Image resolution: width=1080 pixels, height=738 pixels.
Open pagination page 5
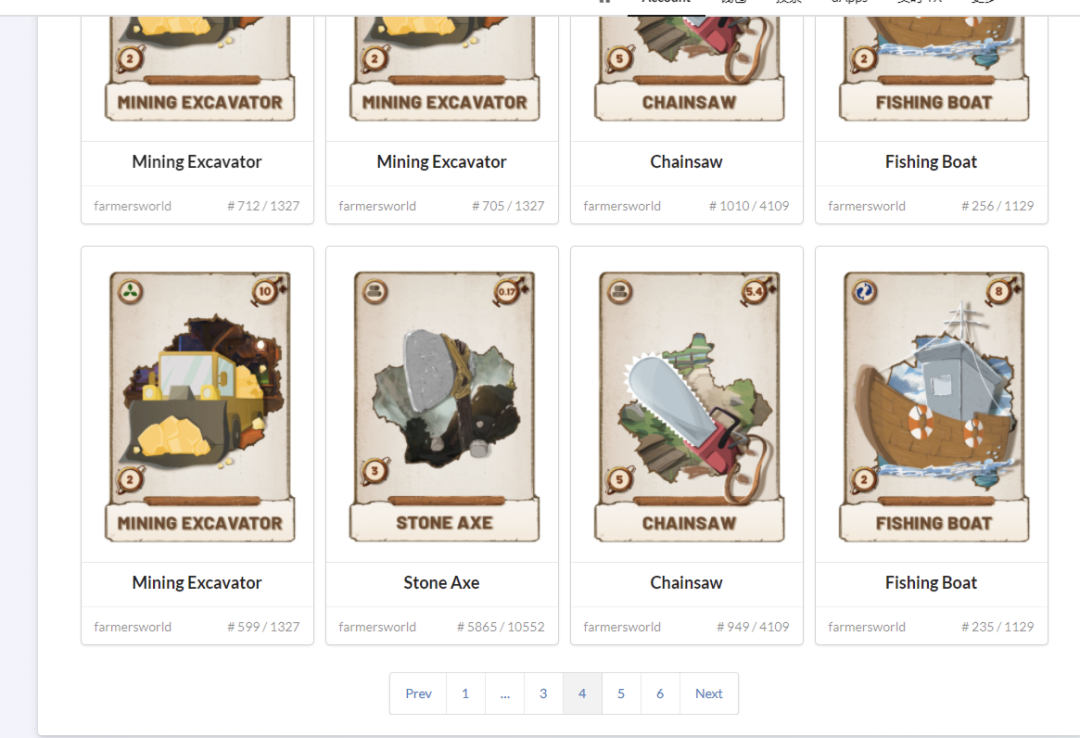[621, 693]
